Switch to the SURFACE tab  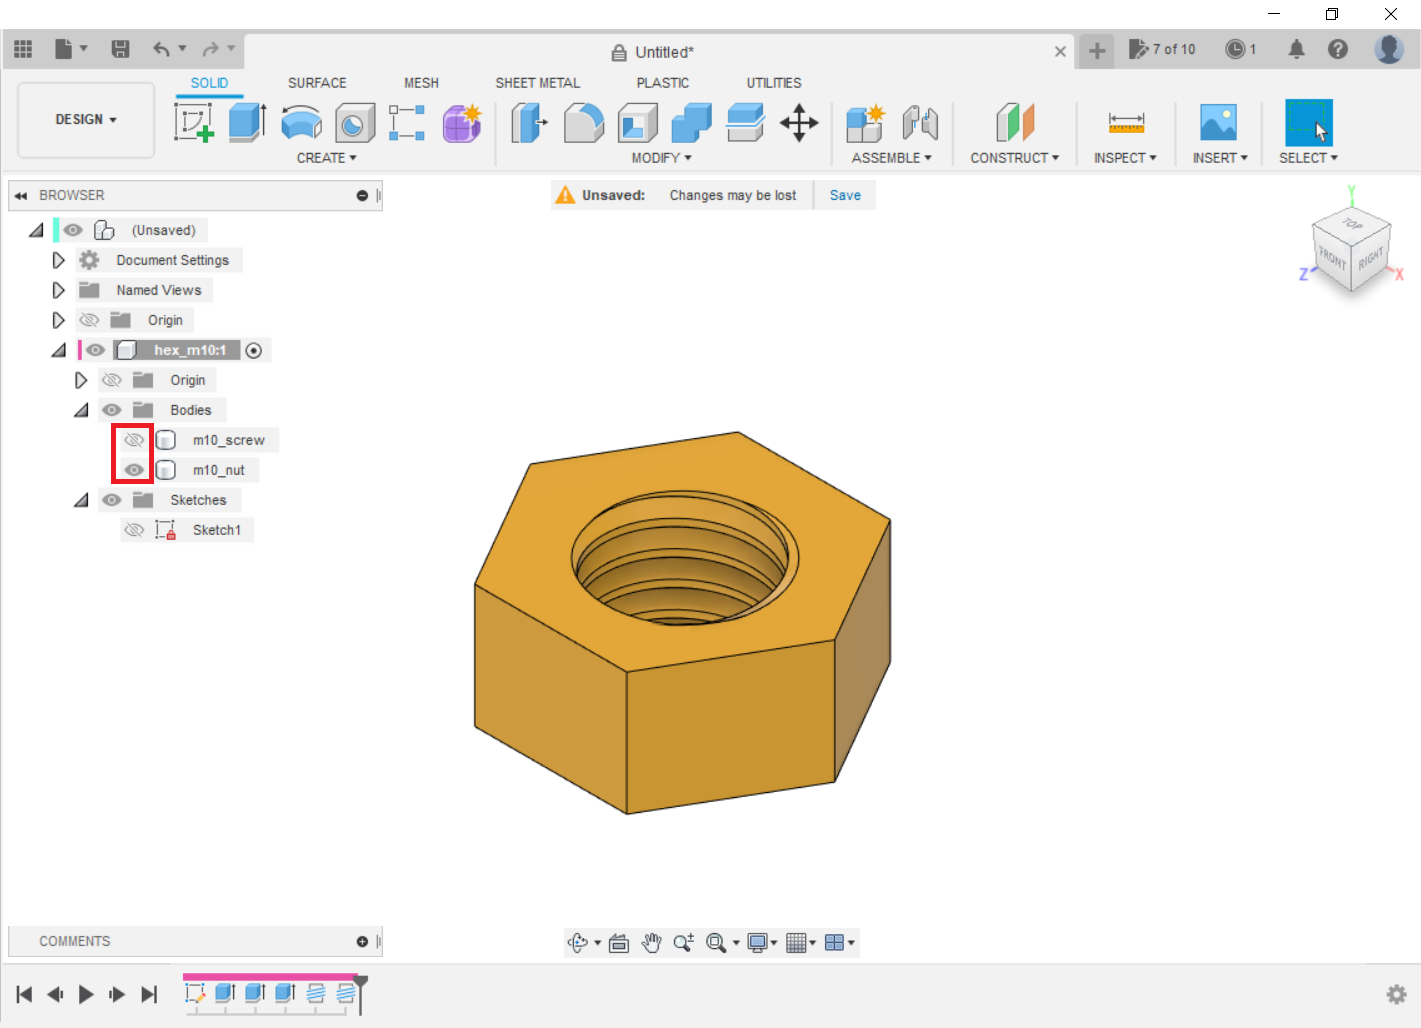[x=317, y=83]
